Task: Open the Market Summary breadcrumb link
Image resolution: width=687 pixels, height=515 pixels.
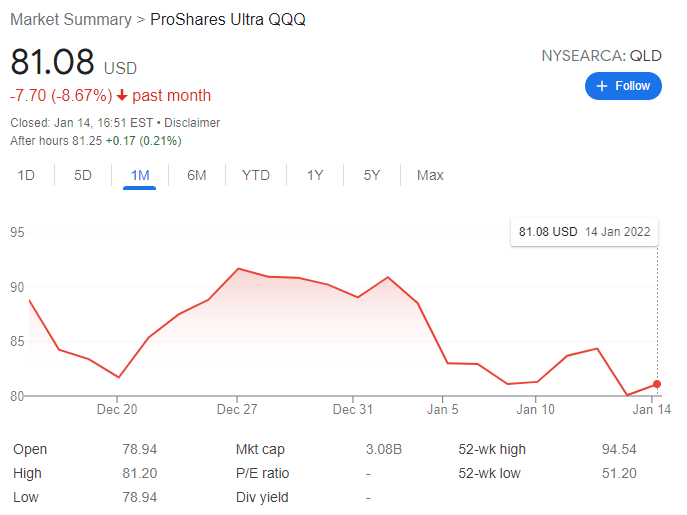Action: 71,20
